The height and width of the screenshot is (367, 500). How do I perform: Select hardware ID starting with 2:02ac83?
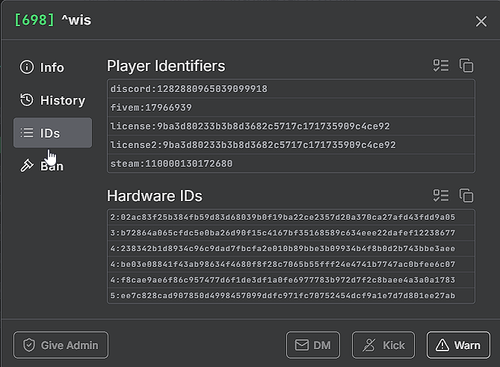(291, 217)
